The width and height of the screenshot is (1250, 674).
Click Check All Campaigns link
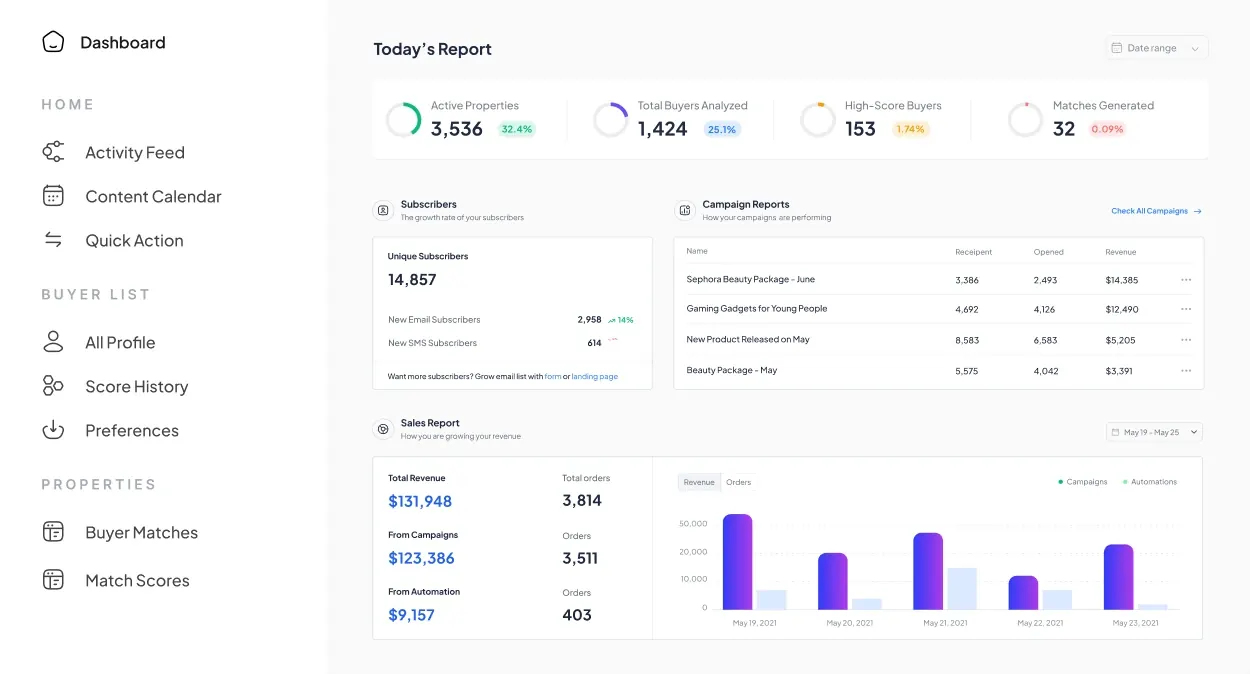[1150, 211]
